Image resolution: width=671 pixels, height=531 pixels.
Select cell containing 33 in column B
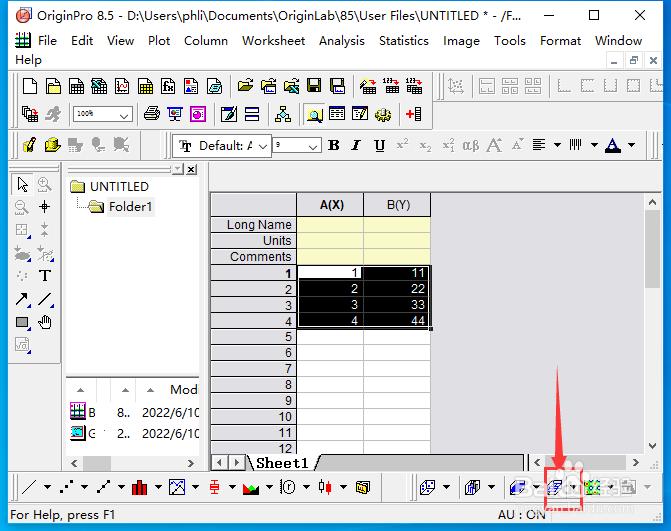click(397, 305)
